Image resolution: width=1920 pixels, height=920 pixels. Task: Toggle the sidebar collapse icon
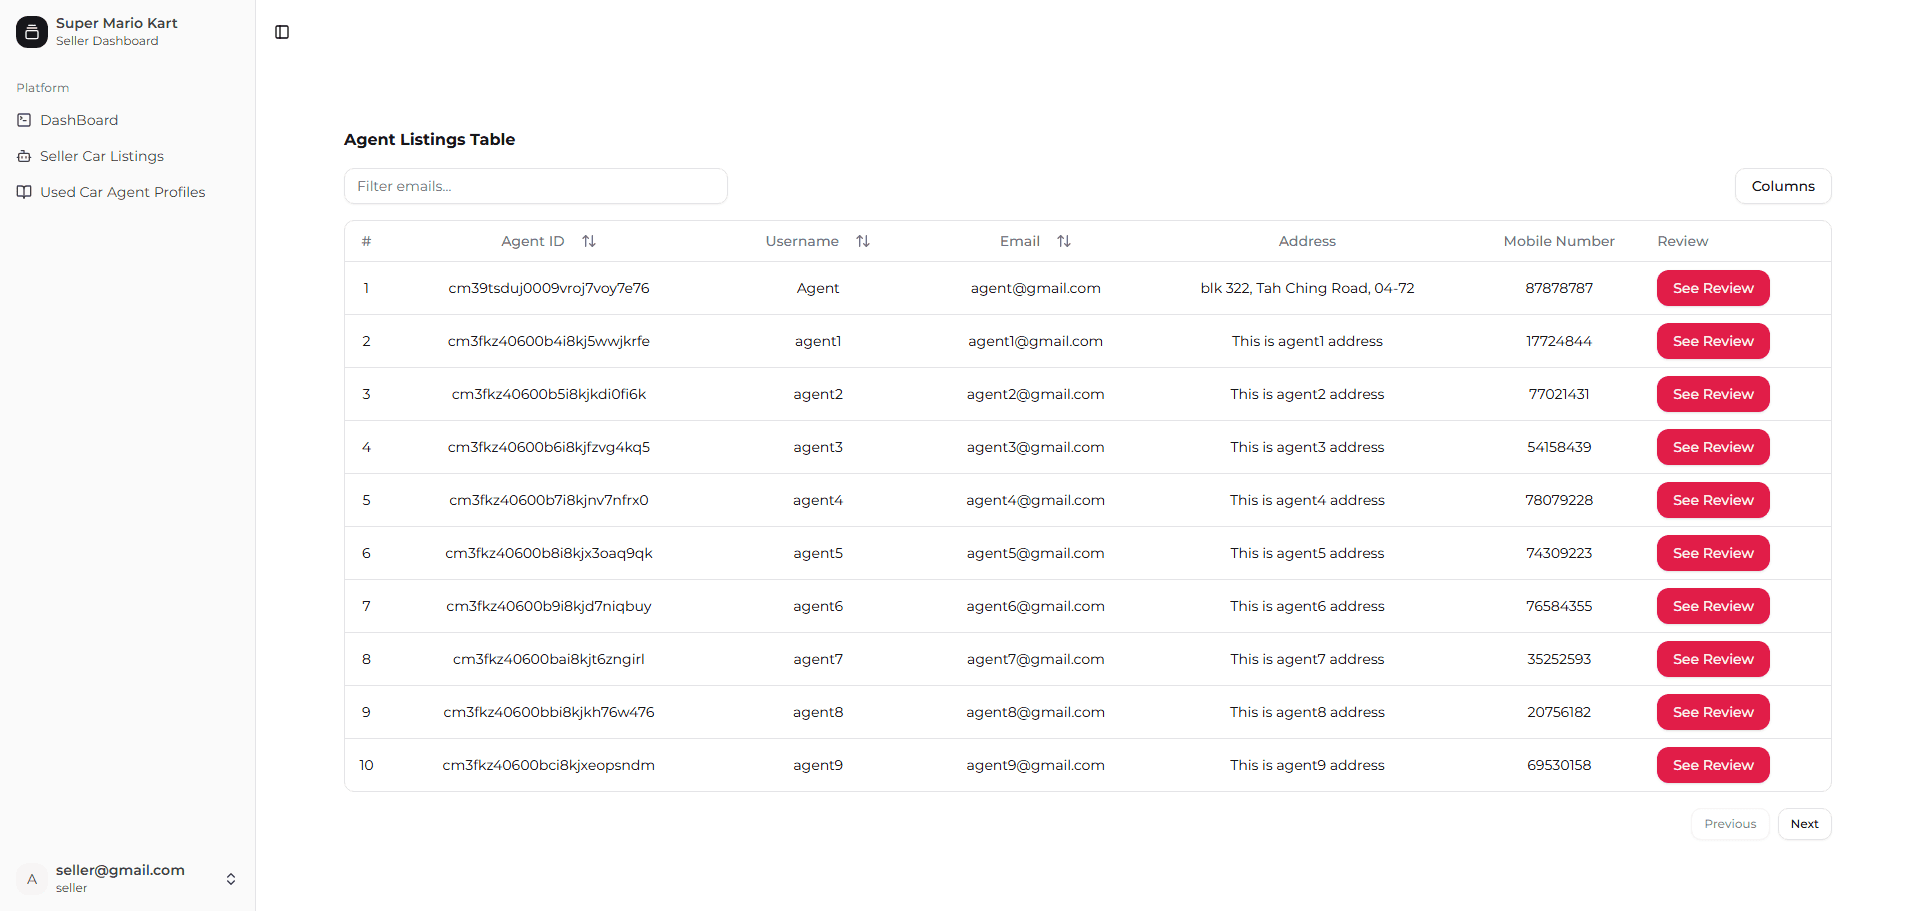tap(282, 32)
